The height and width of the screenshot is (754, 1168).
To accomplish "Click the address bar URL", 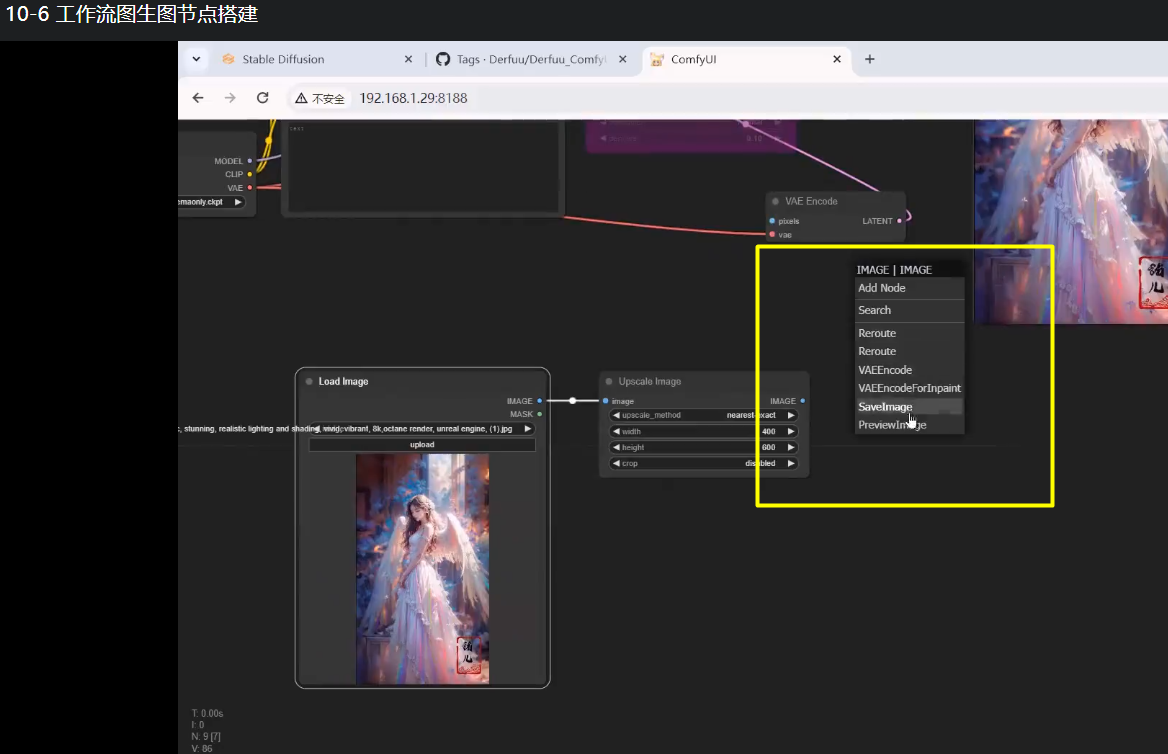I will tap(413, 98).
